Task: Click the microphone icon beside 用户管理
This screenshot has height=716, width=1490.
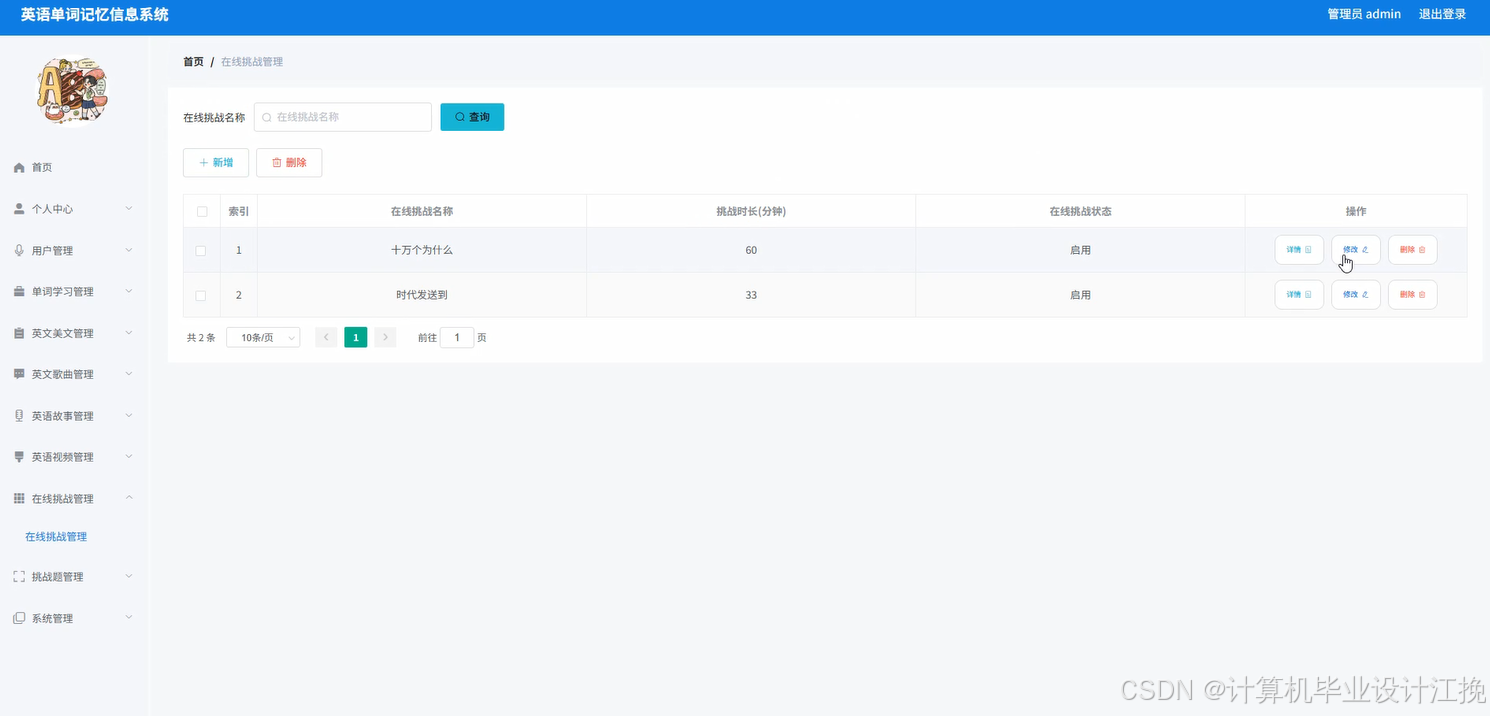Action: click(x=19, y=250)
